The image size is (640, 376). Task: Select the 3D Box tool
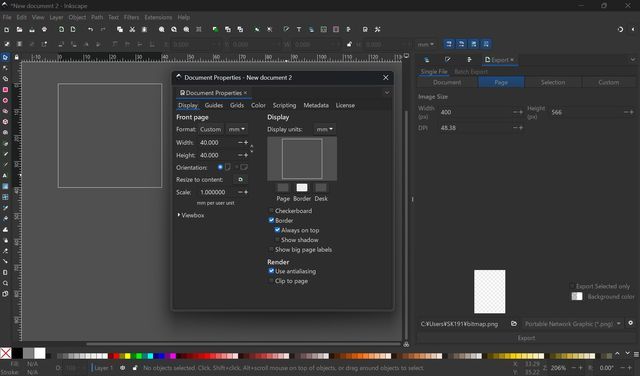(x=5, y=122)
